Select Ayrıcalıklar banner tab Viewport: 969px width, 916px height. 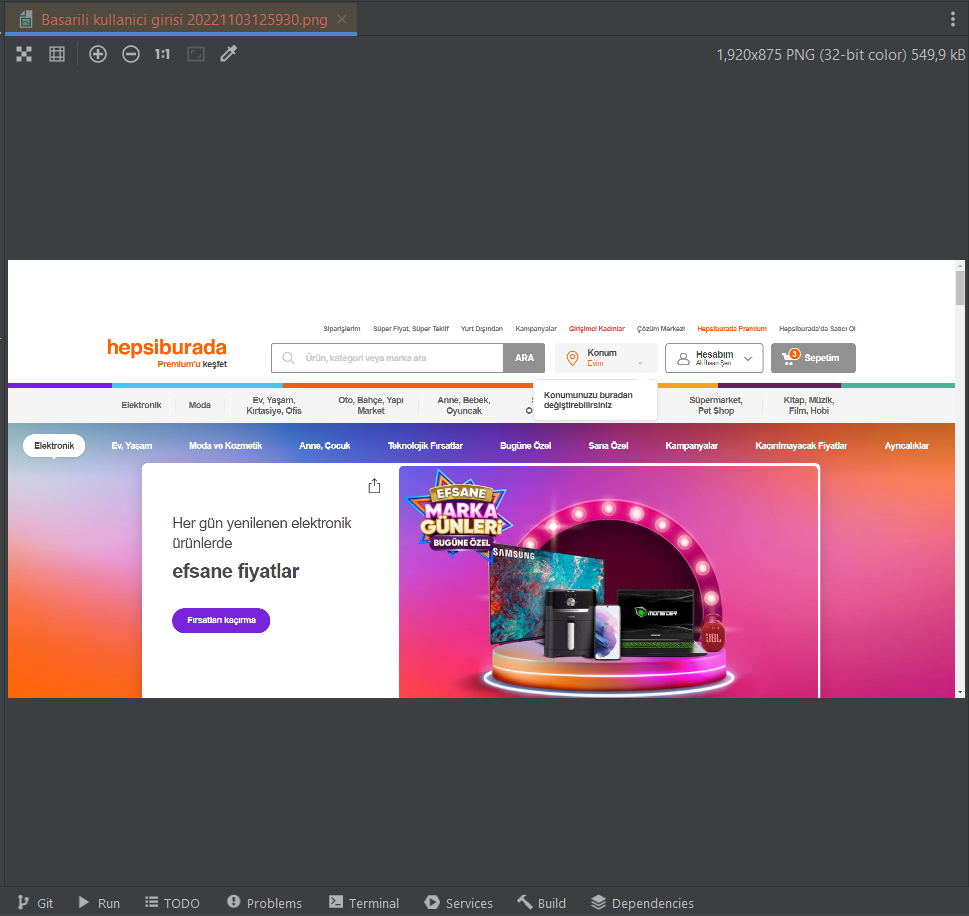pos(907,446)
